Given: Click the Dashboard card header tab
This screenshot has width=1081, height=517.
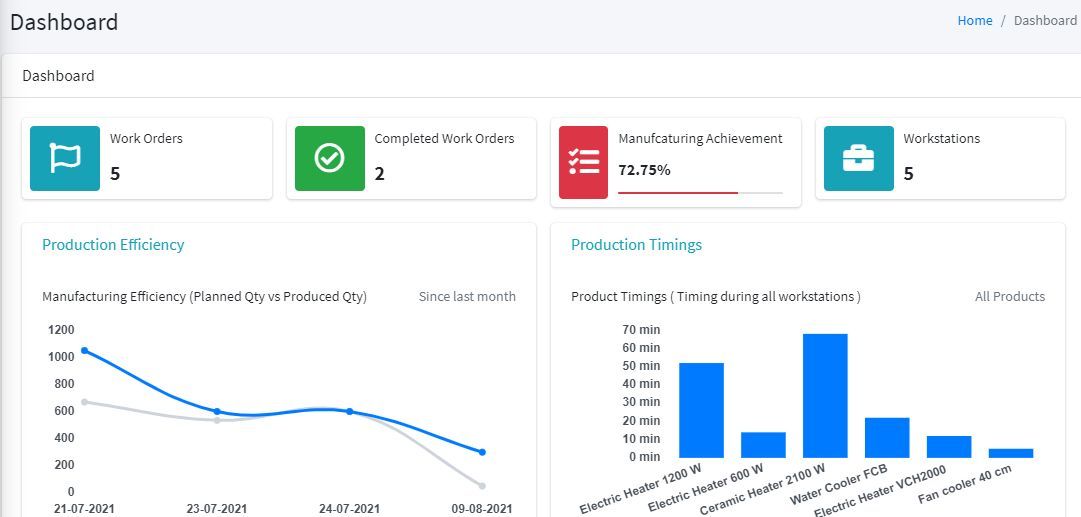Looking at the screenshot, I should pyautogui.click(x=58, y=76).
